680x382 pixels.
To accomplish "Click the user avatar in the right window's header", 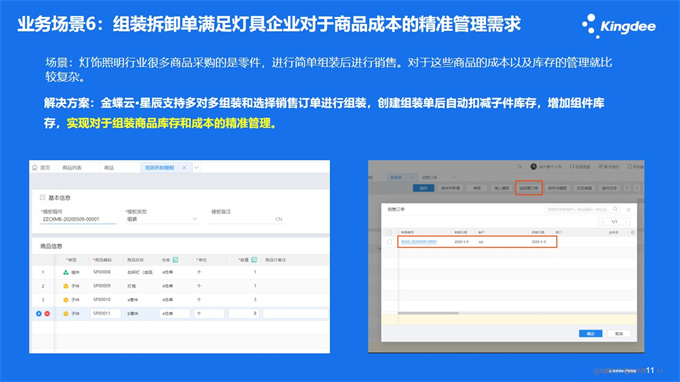I will pyautogui.click(x=534, y=167).
